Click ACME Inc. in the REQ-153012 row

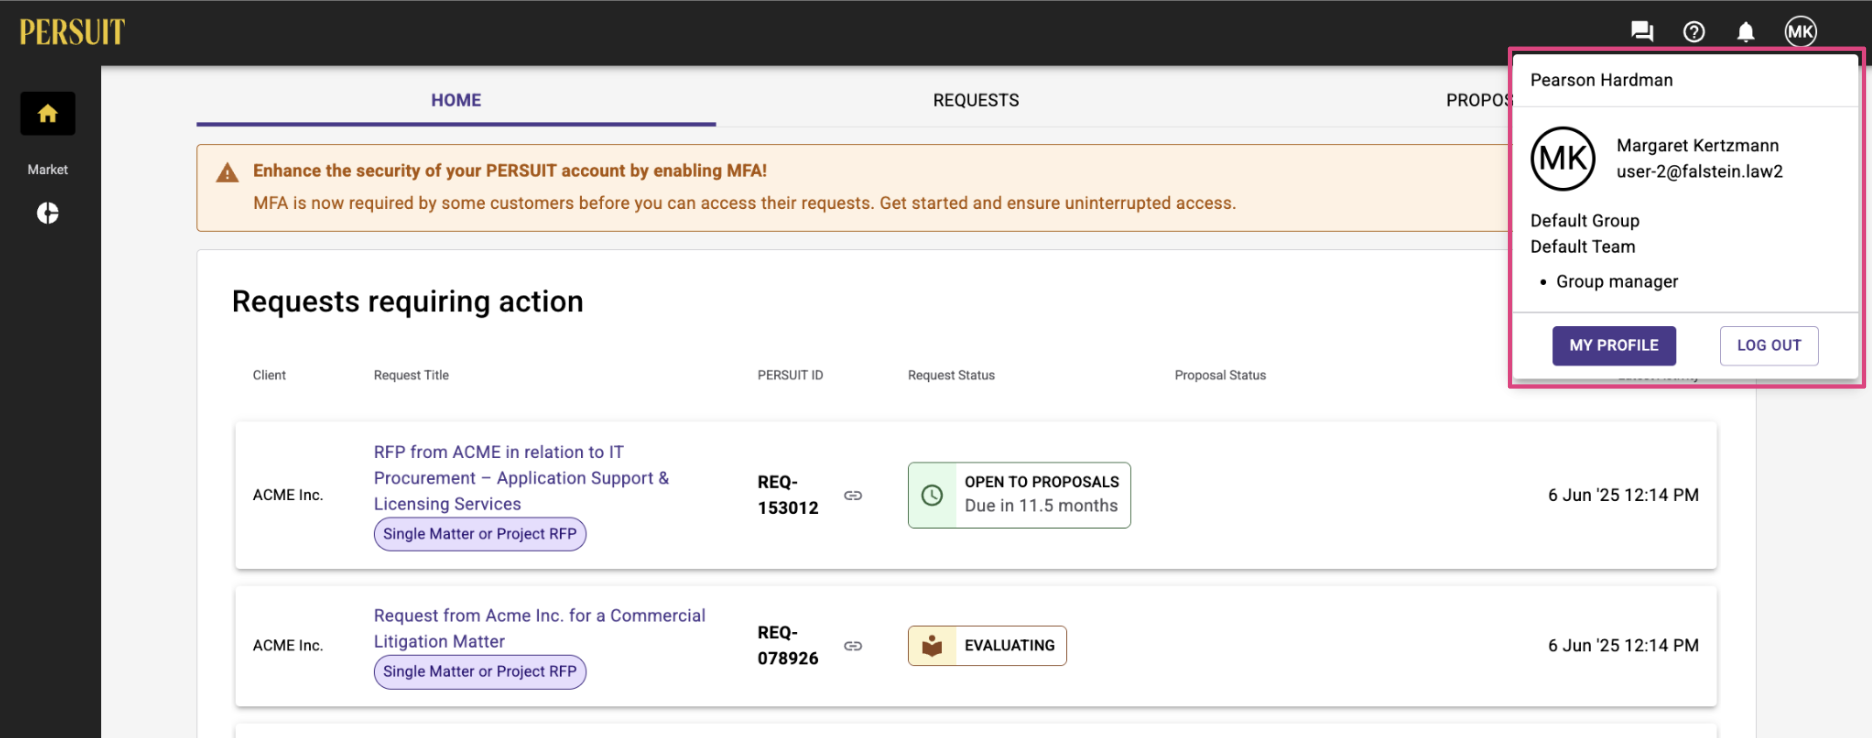click(x=288, y=495)
